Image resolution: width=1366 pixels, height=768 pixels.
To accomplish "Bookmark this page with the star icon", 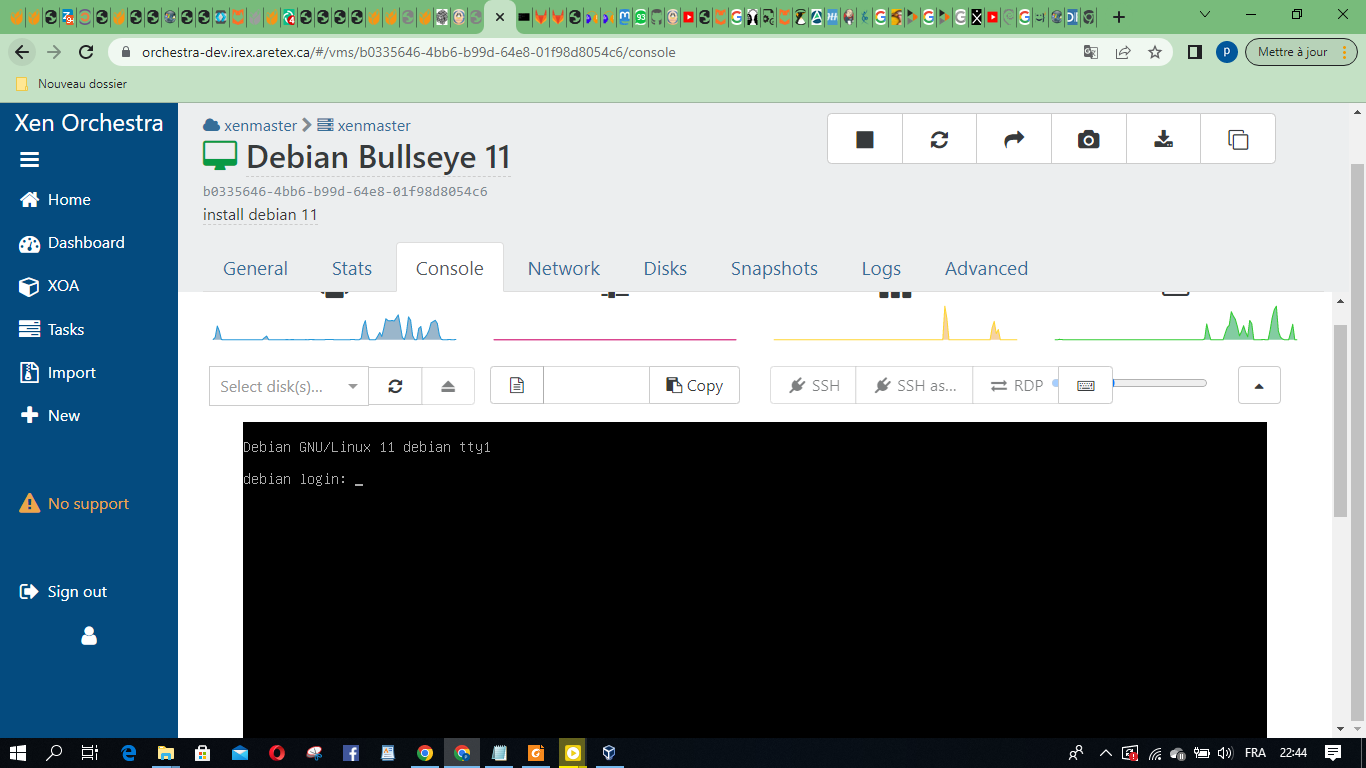I will (1155, 52).
